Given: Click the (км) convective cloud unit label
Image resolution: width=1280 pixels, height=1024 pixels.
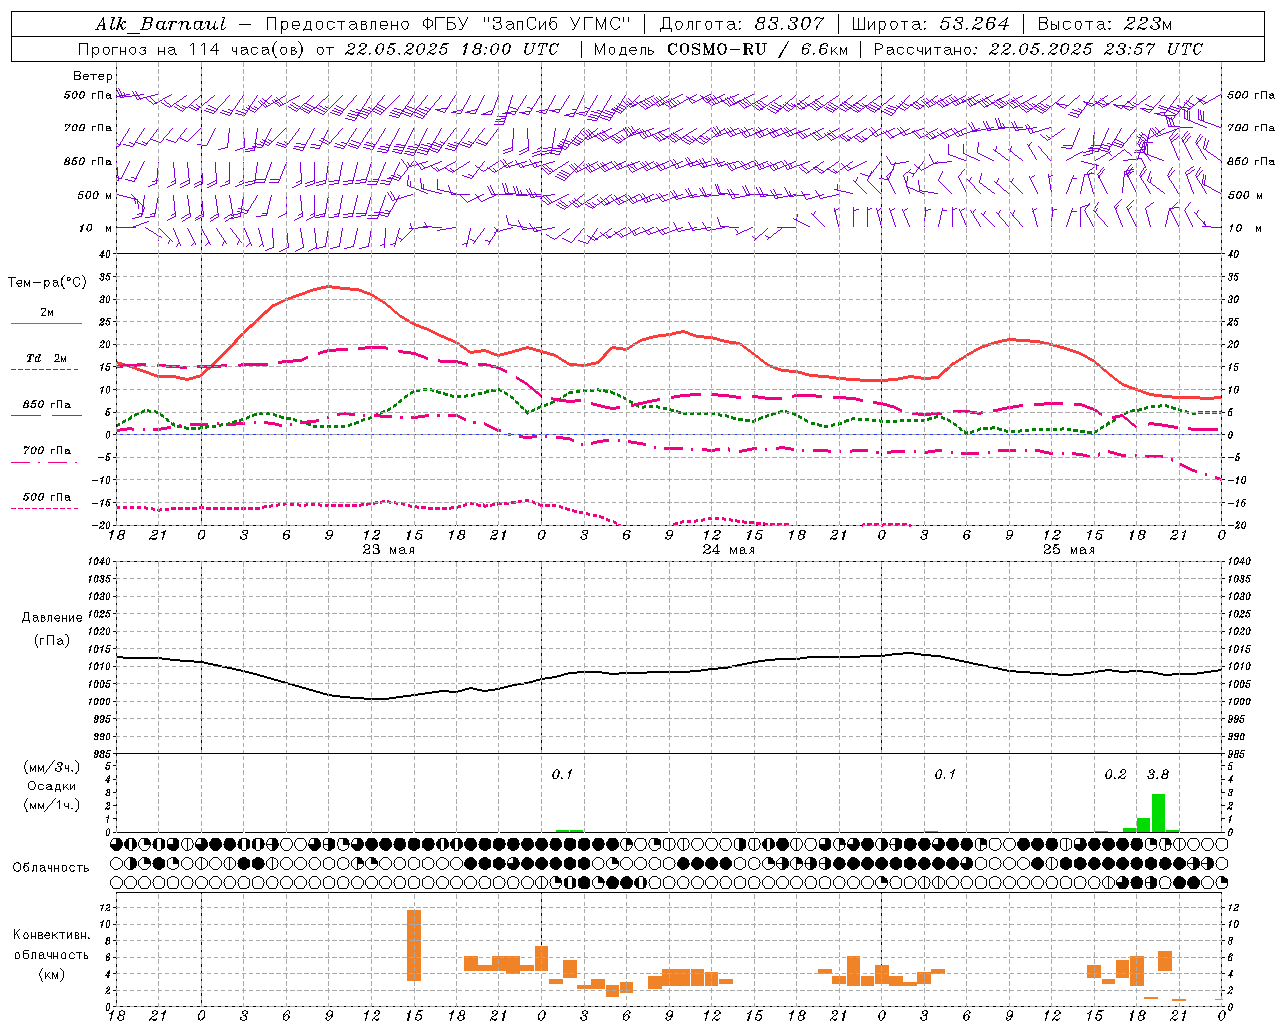Looking at the screenshot, I should click(51, 974).
